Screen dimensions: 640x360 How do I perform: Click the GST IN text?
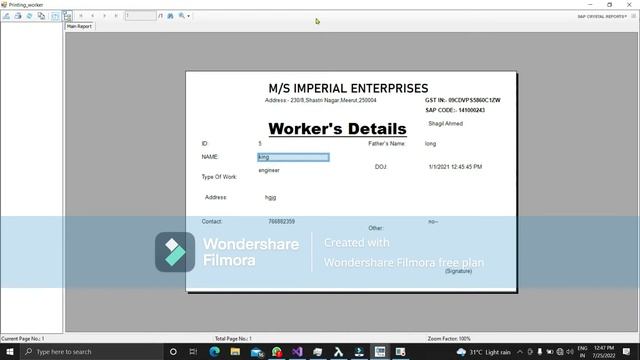click(463, 100)
